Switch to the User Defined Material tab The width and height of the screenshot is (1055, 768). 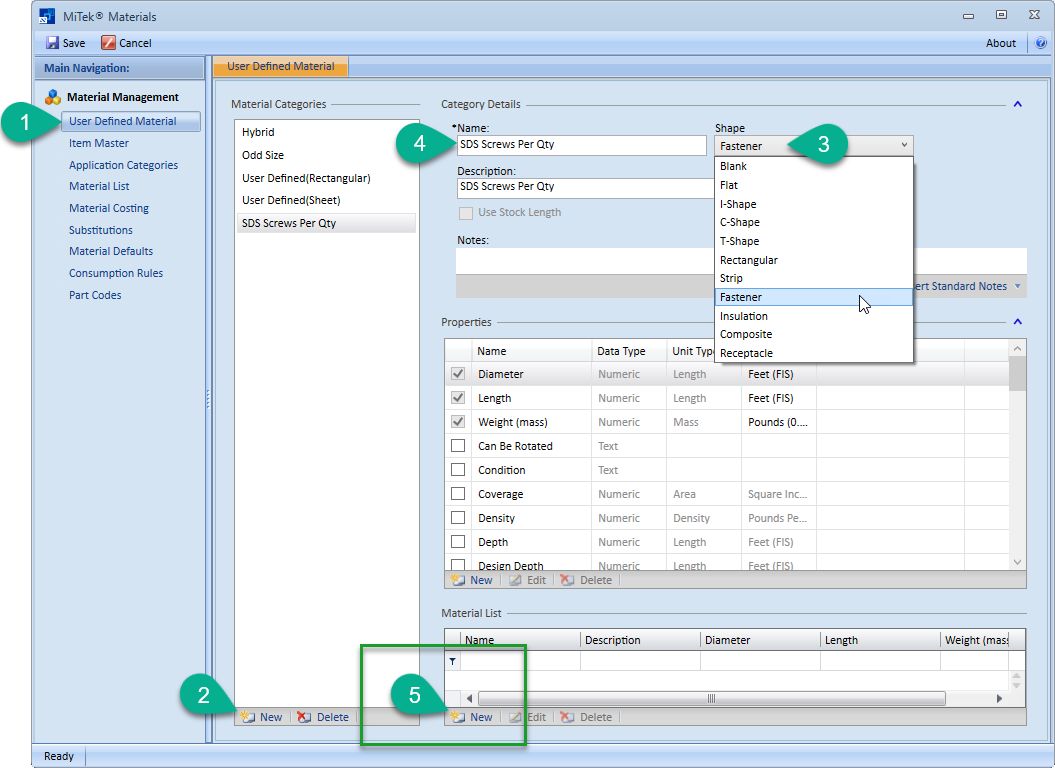tap(281, 66)
